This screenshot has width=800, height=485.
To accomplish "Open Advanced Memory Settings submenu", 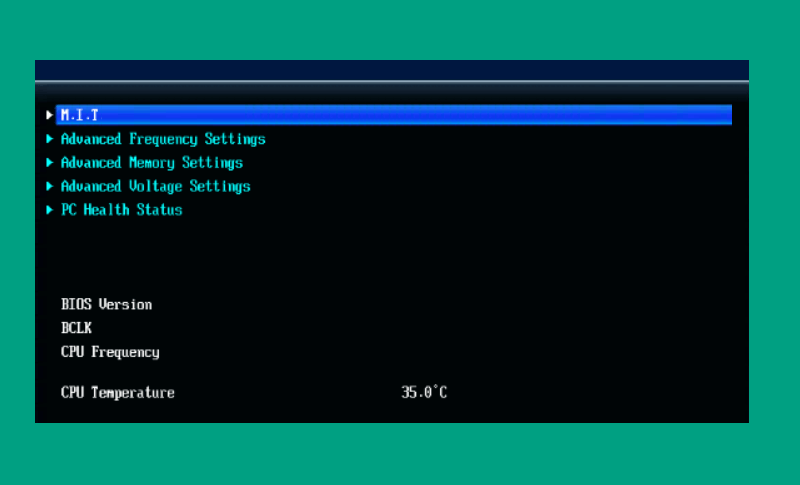I will (x=152, y=163).
